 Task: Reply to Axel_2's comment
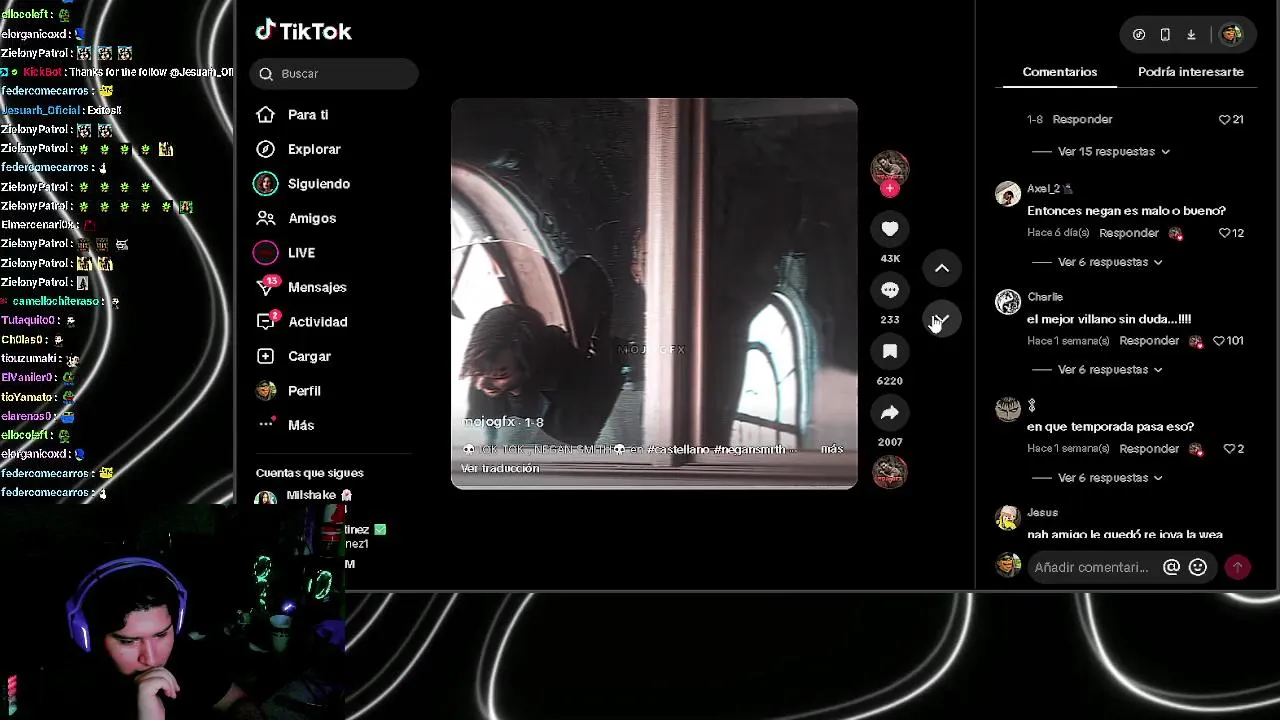(x=1128, y=233)
